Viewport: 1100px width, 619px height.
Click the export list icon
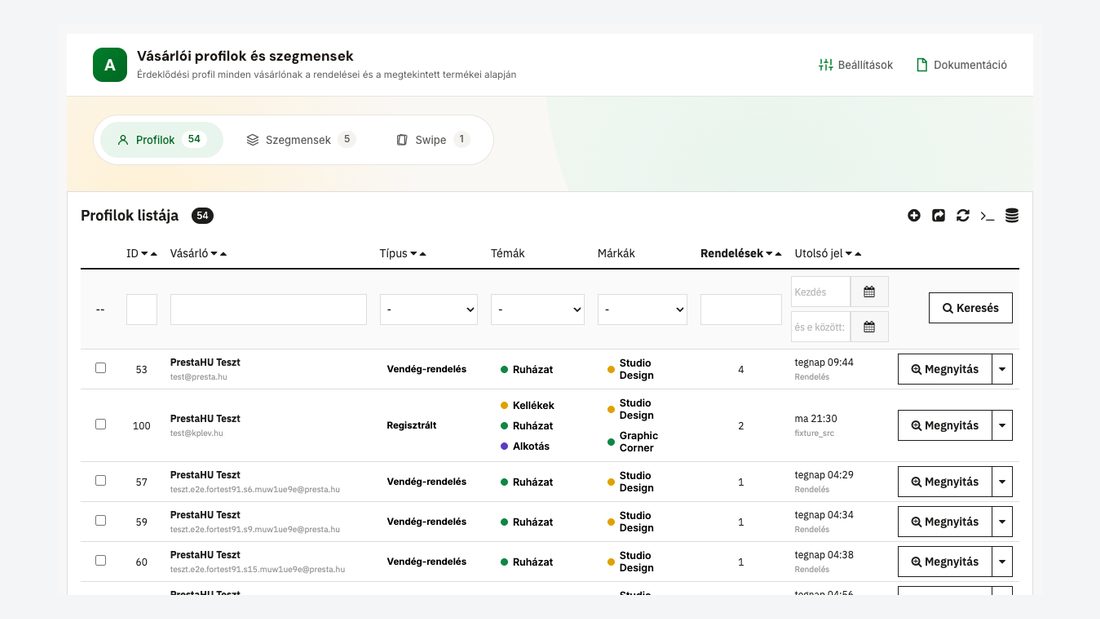click(938, 215)
